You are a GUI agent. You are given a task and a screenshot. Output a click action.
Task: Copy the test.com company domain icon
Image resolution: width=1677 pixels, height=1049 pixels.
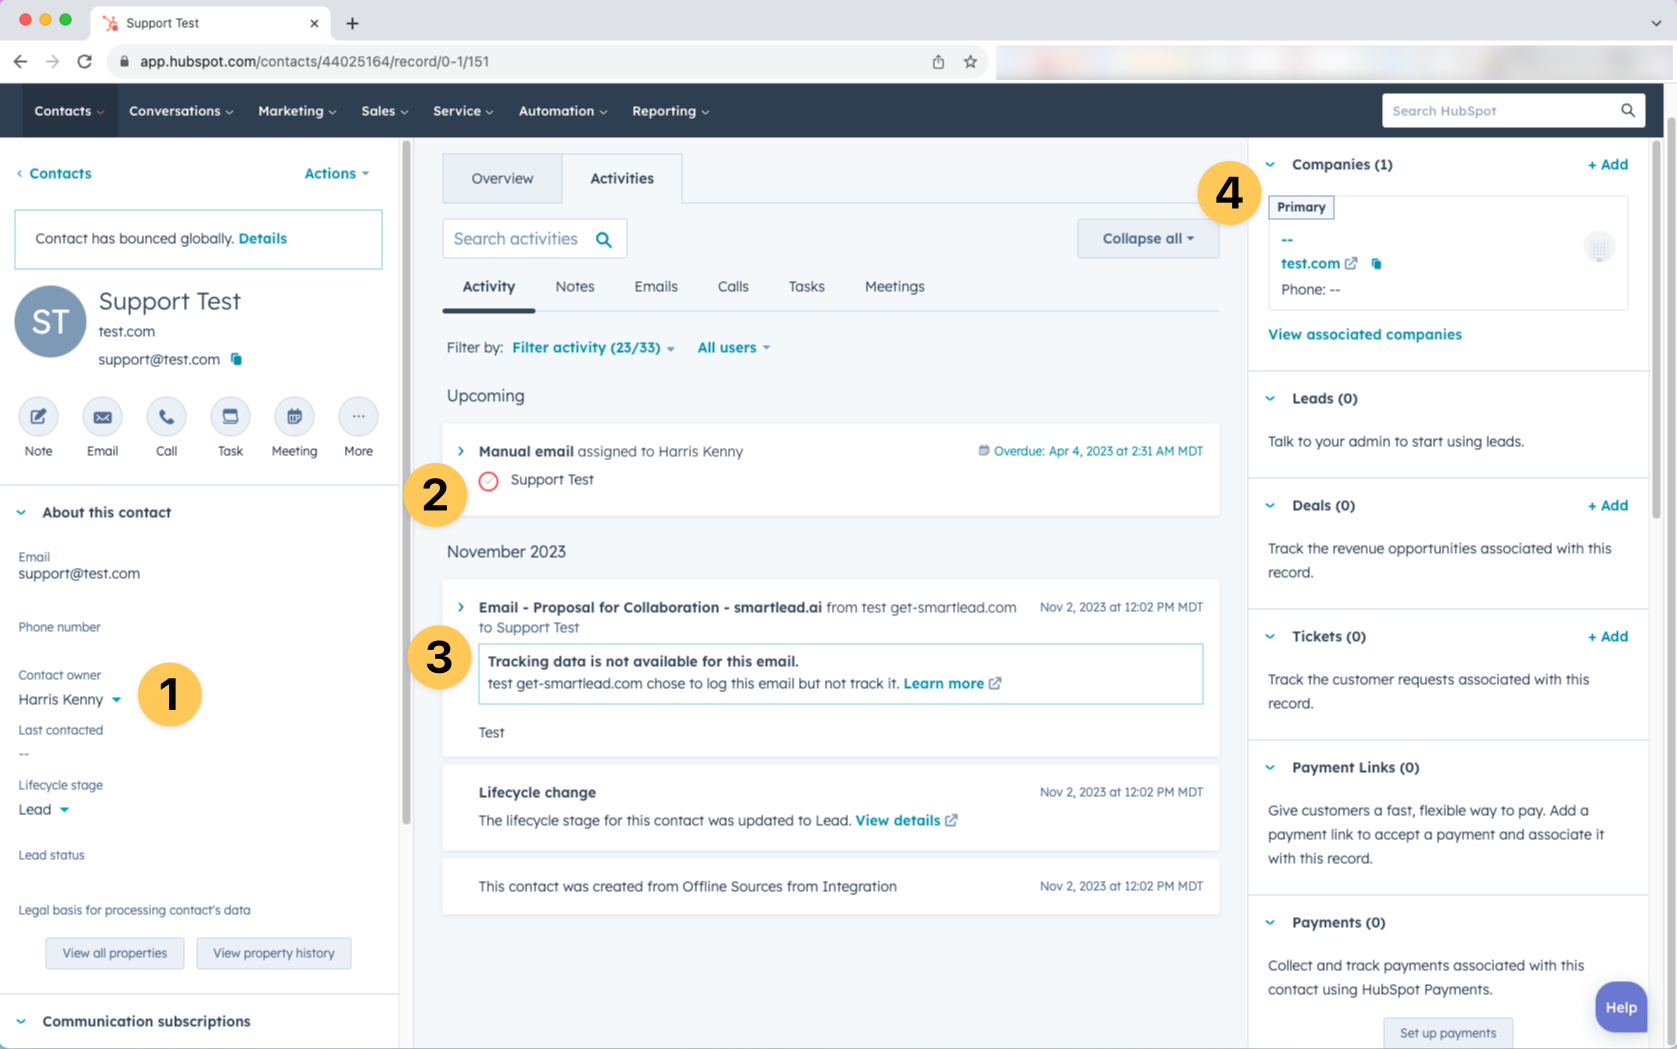coord(1376,264)
